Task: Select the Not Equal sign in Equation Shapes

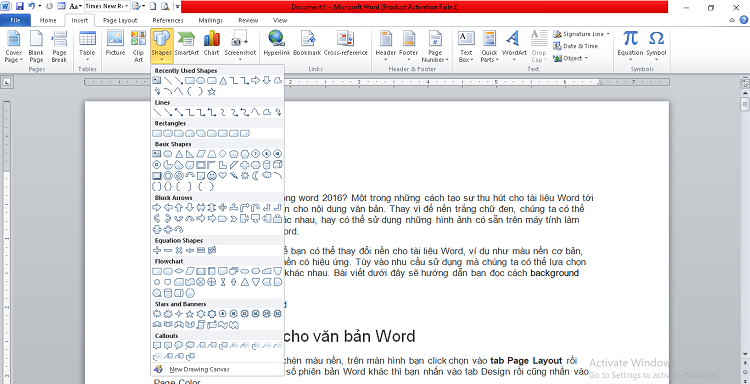Action: pos(211,250)
